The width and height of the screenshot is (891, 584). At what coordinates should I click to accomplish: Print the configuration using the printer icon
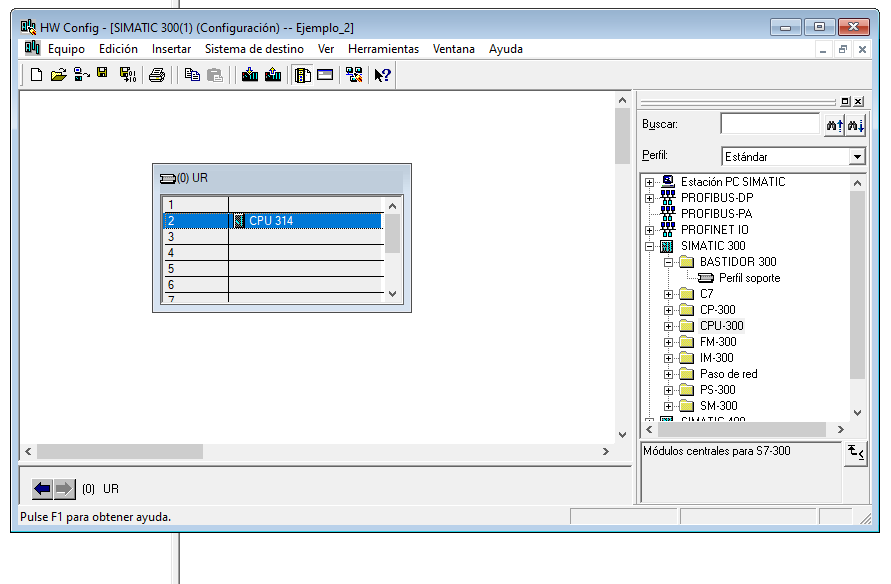click(x=157, y=74)
